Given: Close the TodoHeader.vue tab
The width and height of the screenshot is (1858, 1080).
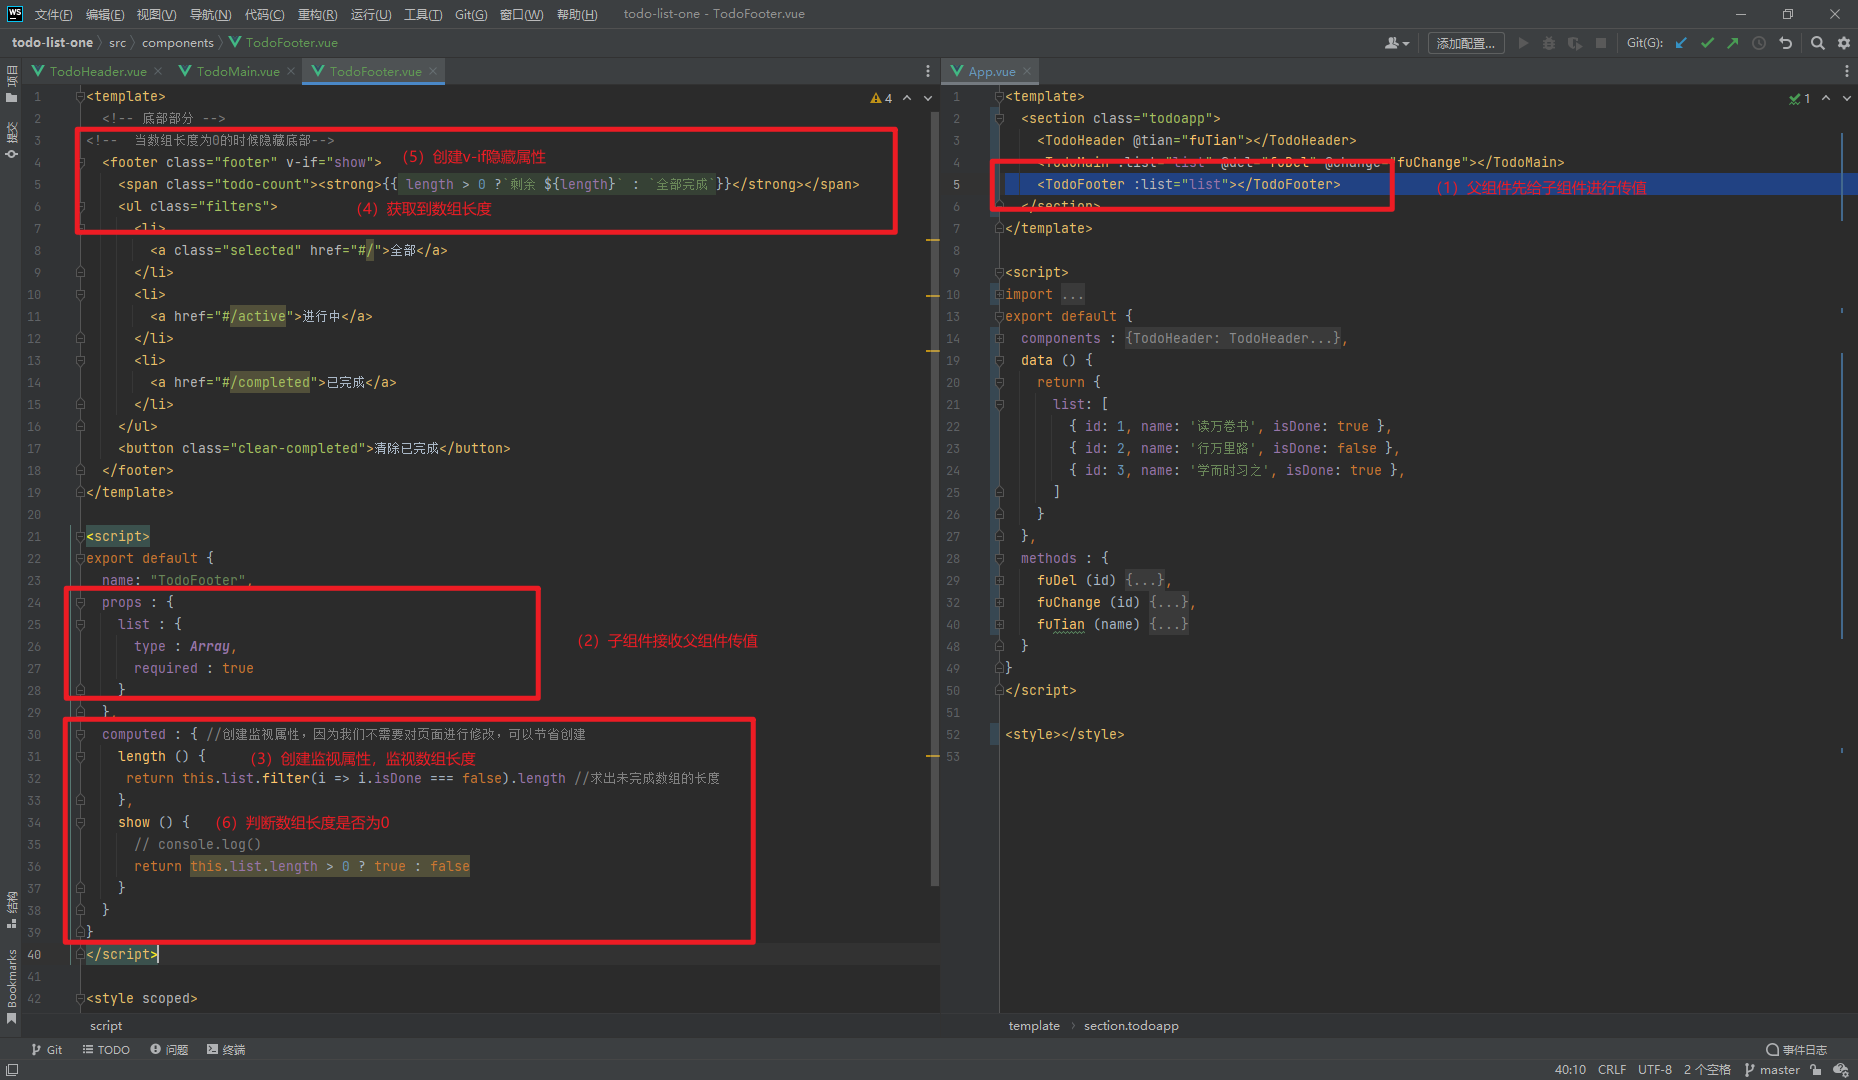Looking at the screenshot, I should pyautogui.click(x=158, y=72).
